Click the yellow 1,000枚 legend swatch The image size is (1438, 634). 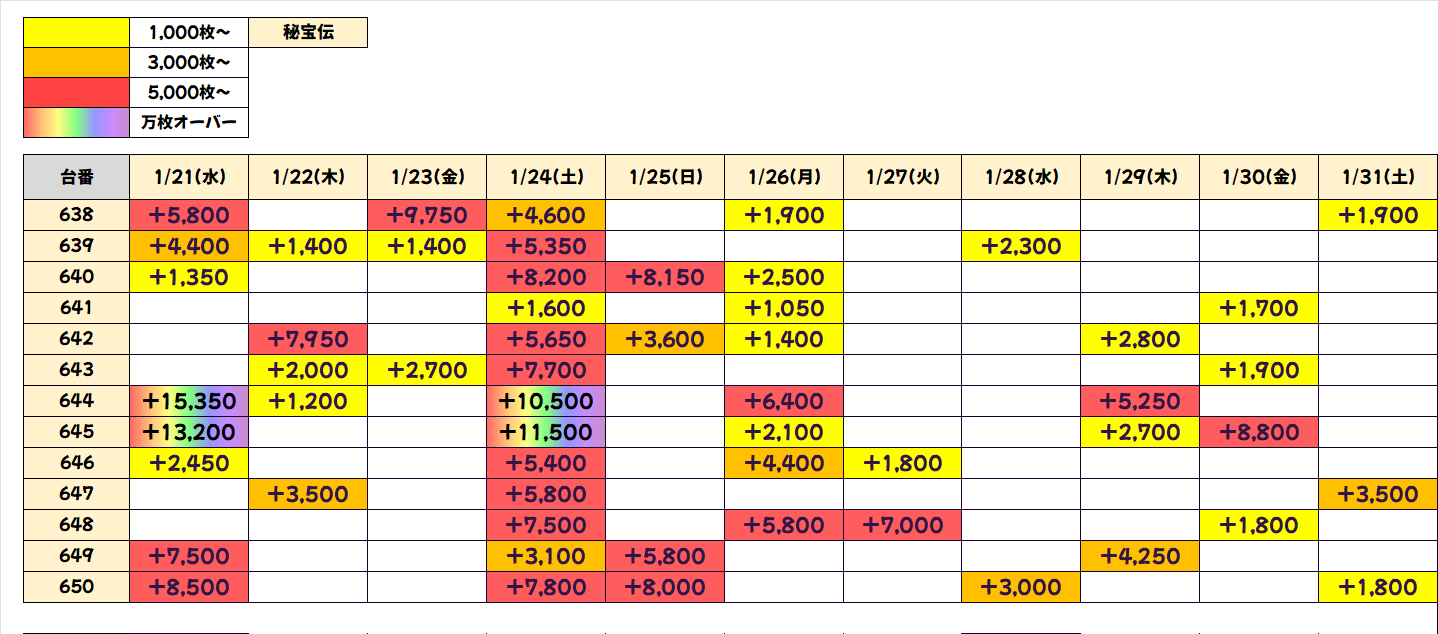77,33
